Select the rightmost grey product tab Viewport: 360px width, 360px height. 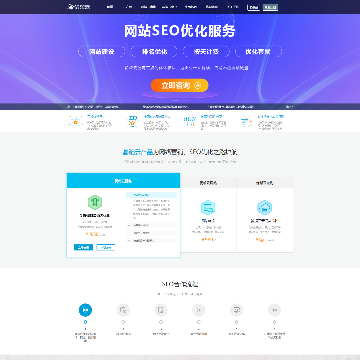pyautogui.click(x=265, y=183)
